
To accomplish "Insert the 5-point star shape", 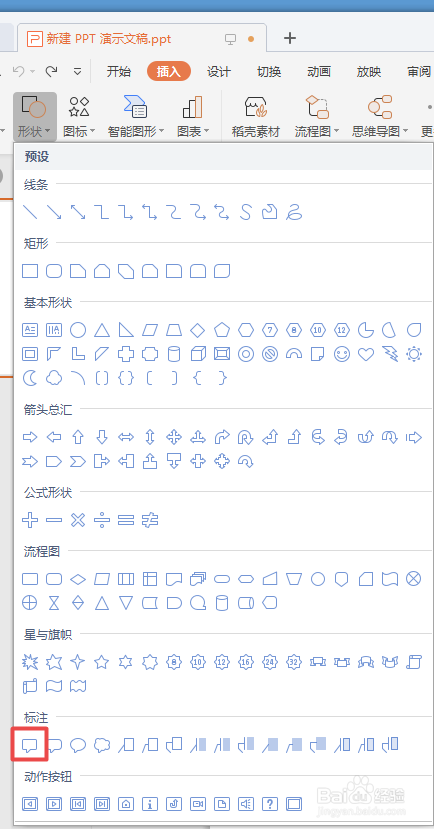I will click(101, 661).
